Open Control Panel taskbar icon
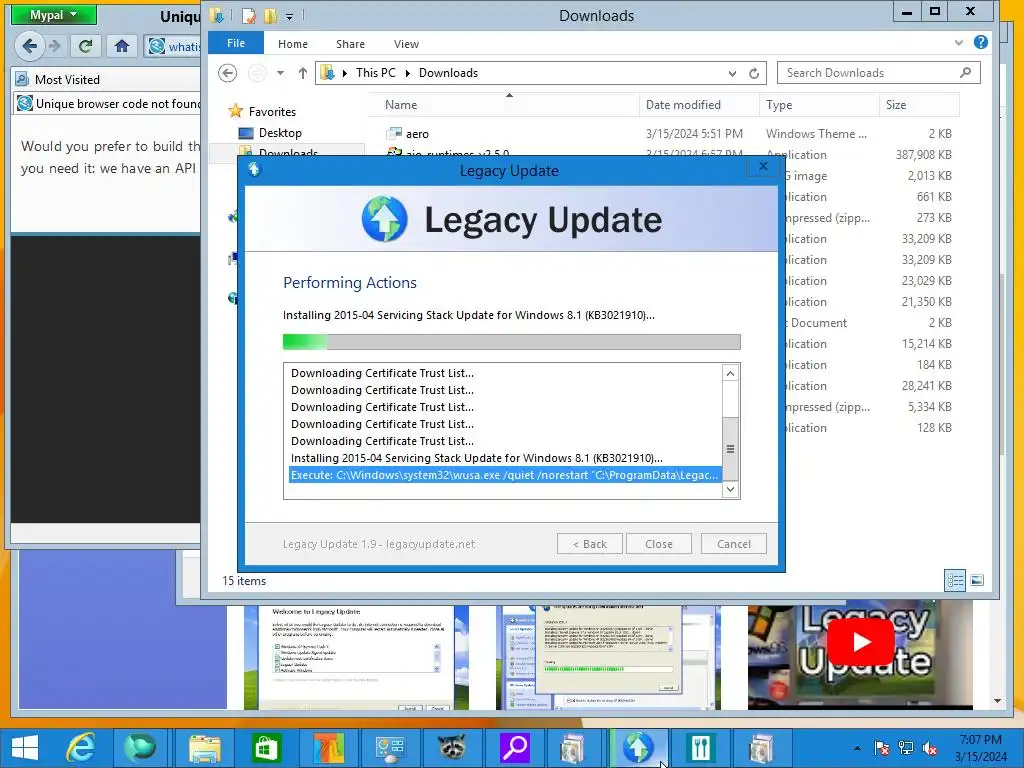1024x768 pixels. (x=390, y=748)
